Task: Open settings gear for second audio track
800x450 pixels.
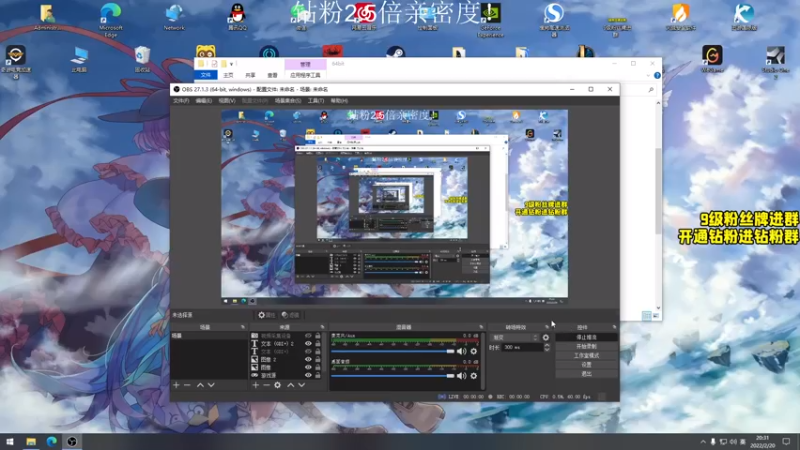Action: 473,376
